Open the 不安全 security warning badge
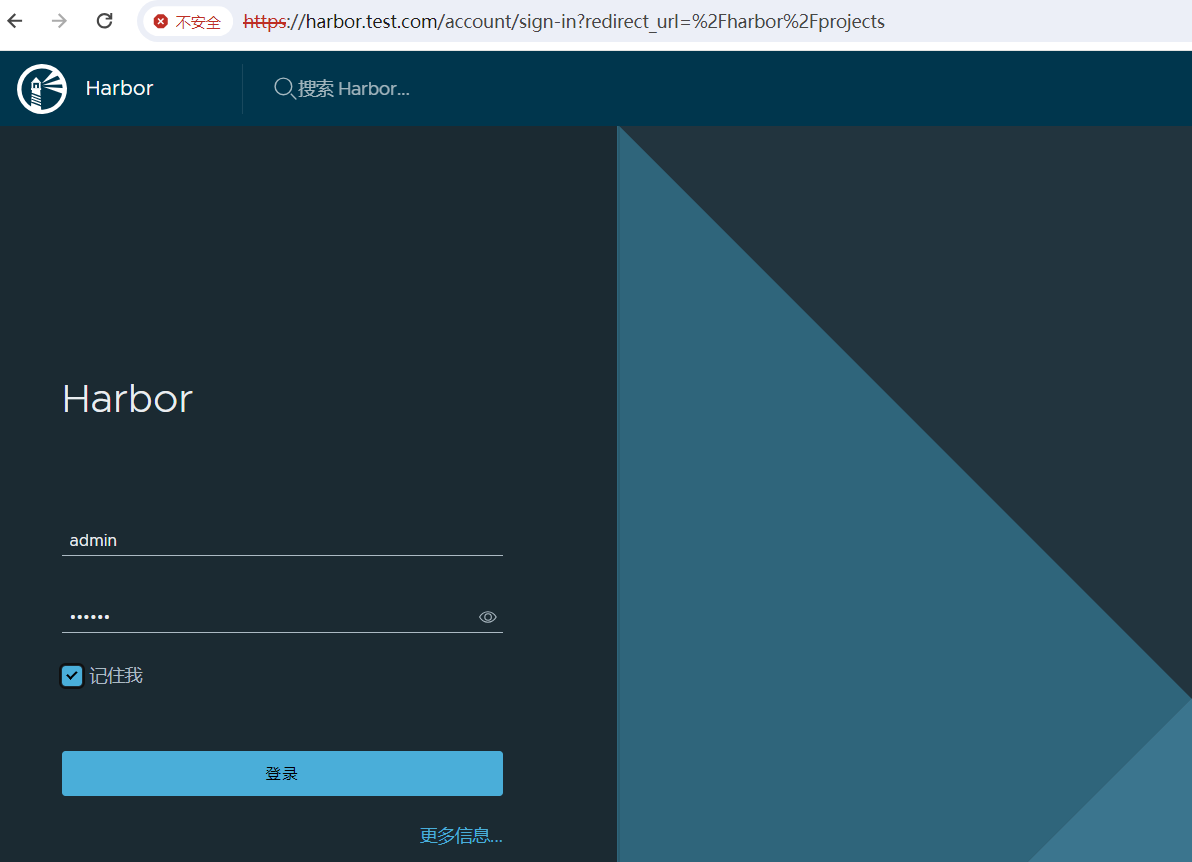 click(187, 22)
